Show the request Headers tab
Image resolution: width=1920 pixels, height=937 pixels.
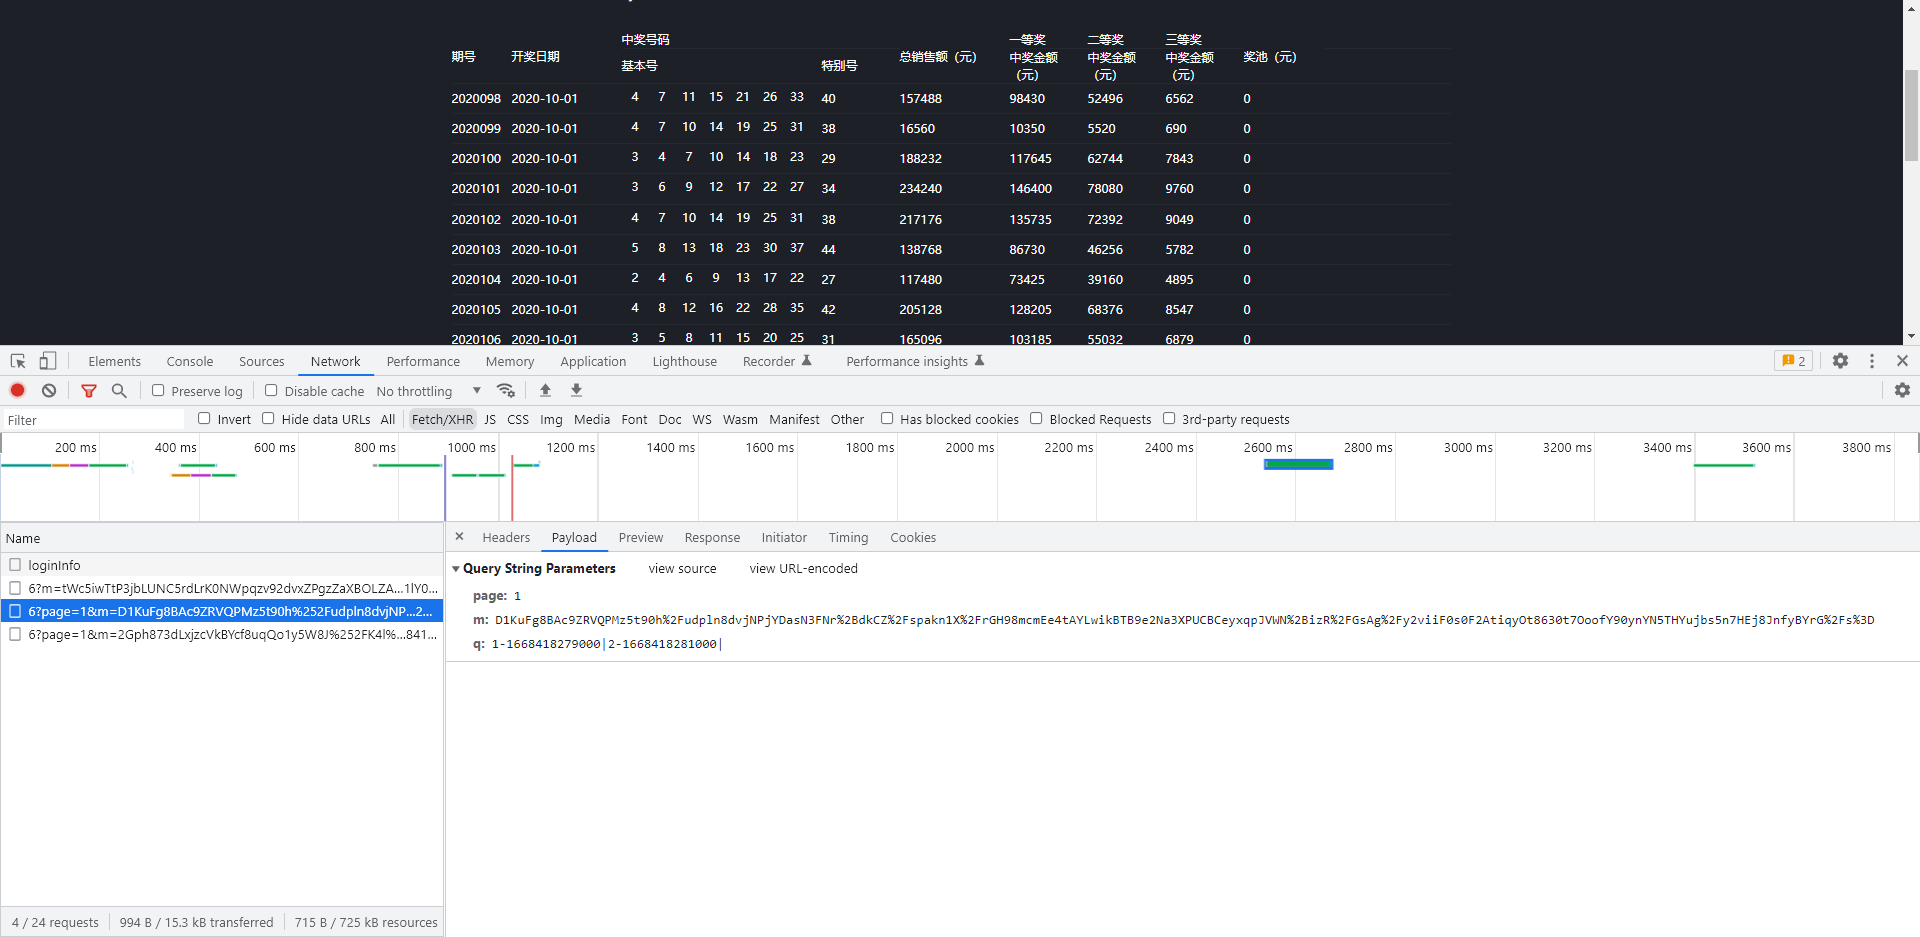click(x=506, y=537)
